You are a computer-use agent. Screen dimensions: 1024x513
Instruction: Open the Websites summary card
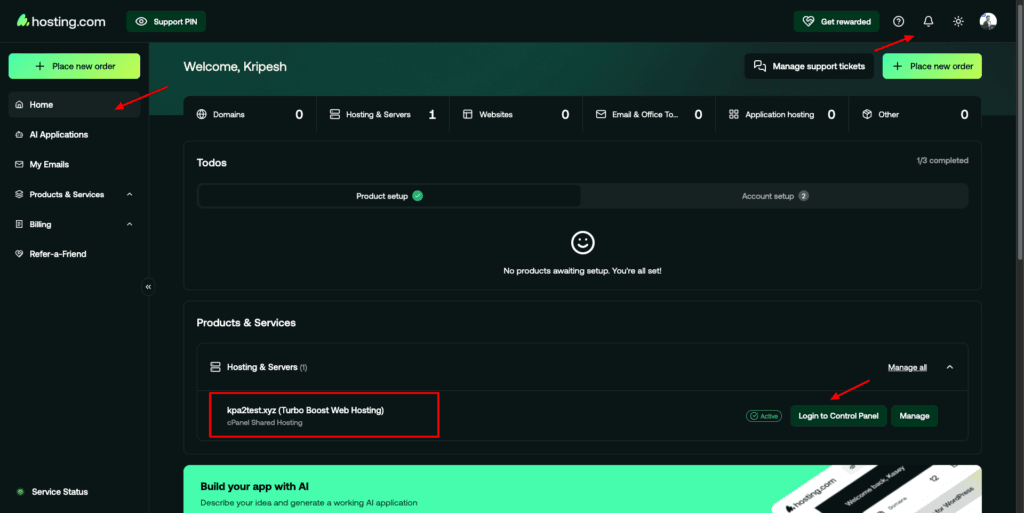516,114
